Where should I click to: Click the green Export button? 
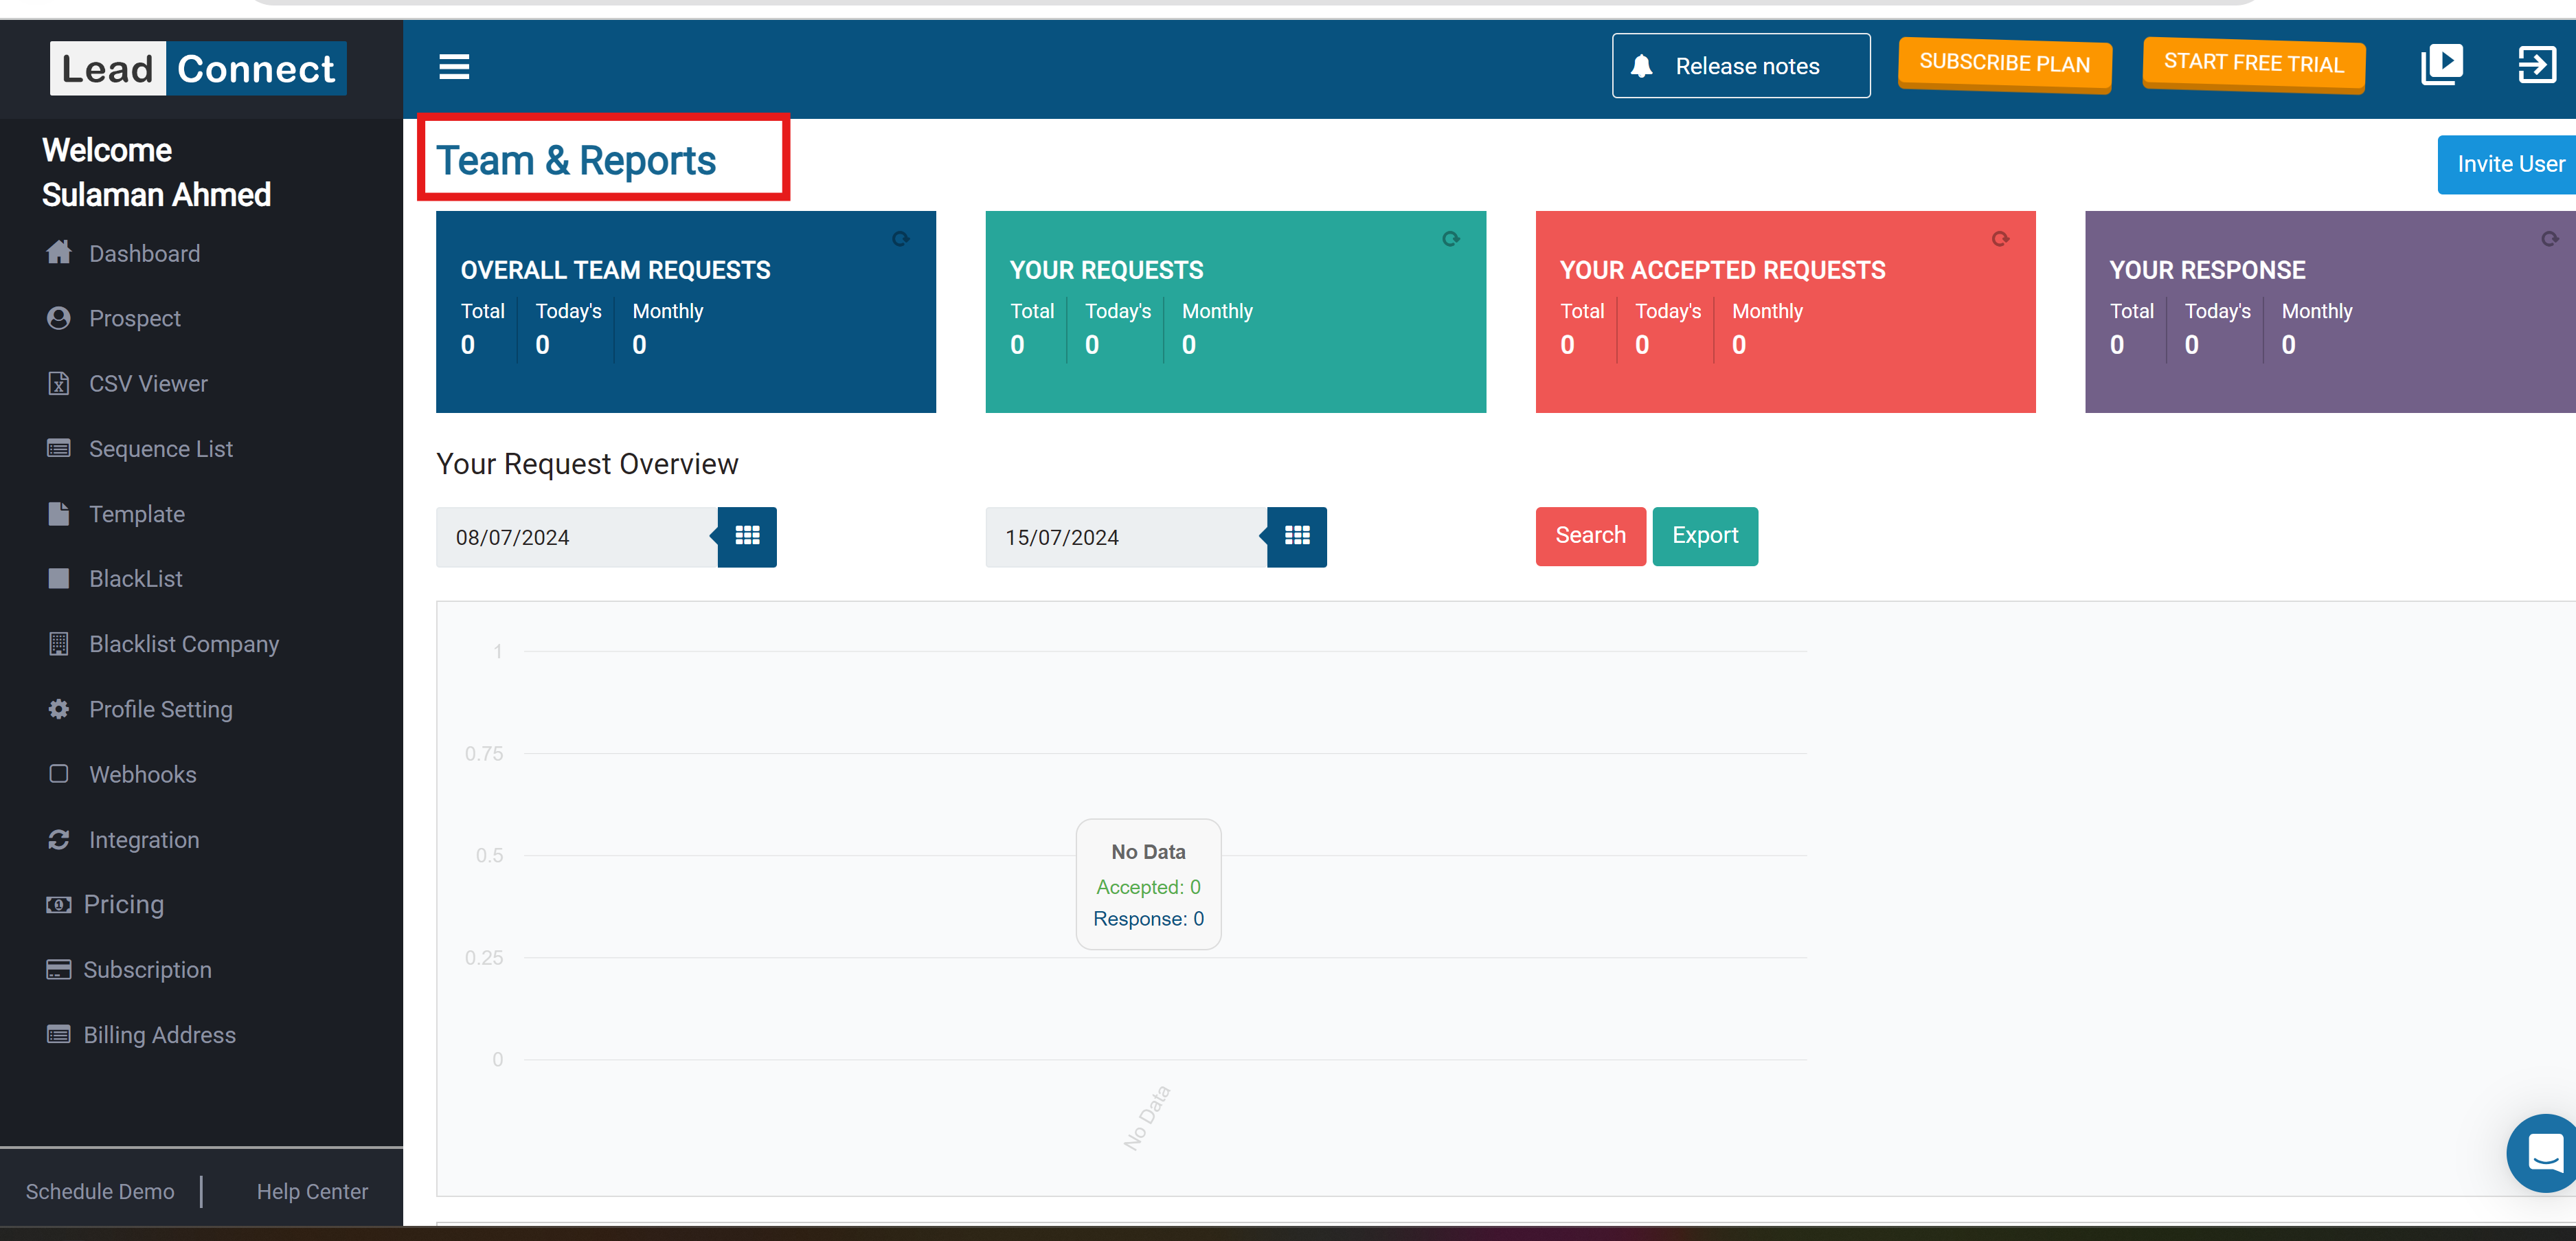(x=1704, y=536)
